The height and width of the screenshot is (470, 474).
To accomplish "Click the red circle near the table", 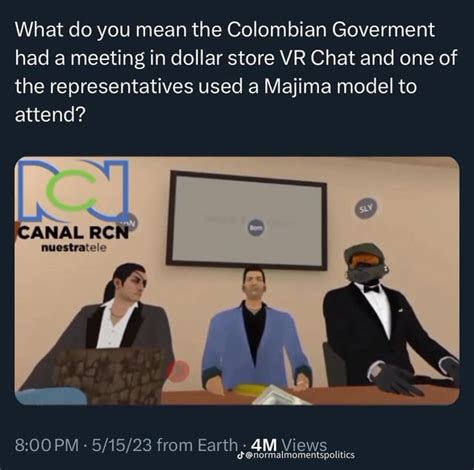I will pos(179,370).
